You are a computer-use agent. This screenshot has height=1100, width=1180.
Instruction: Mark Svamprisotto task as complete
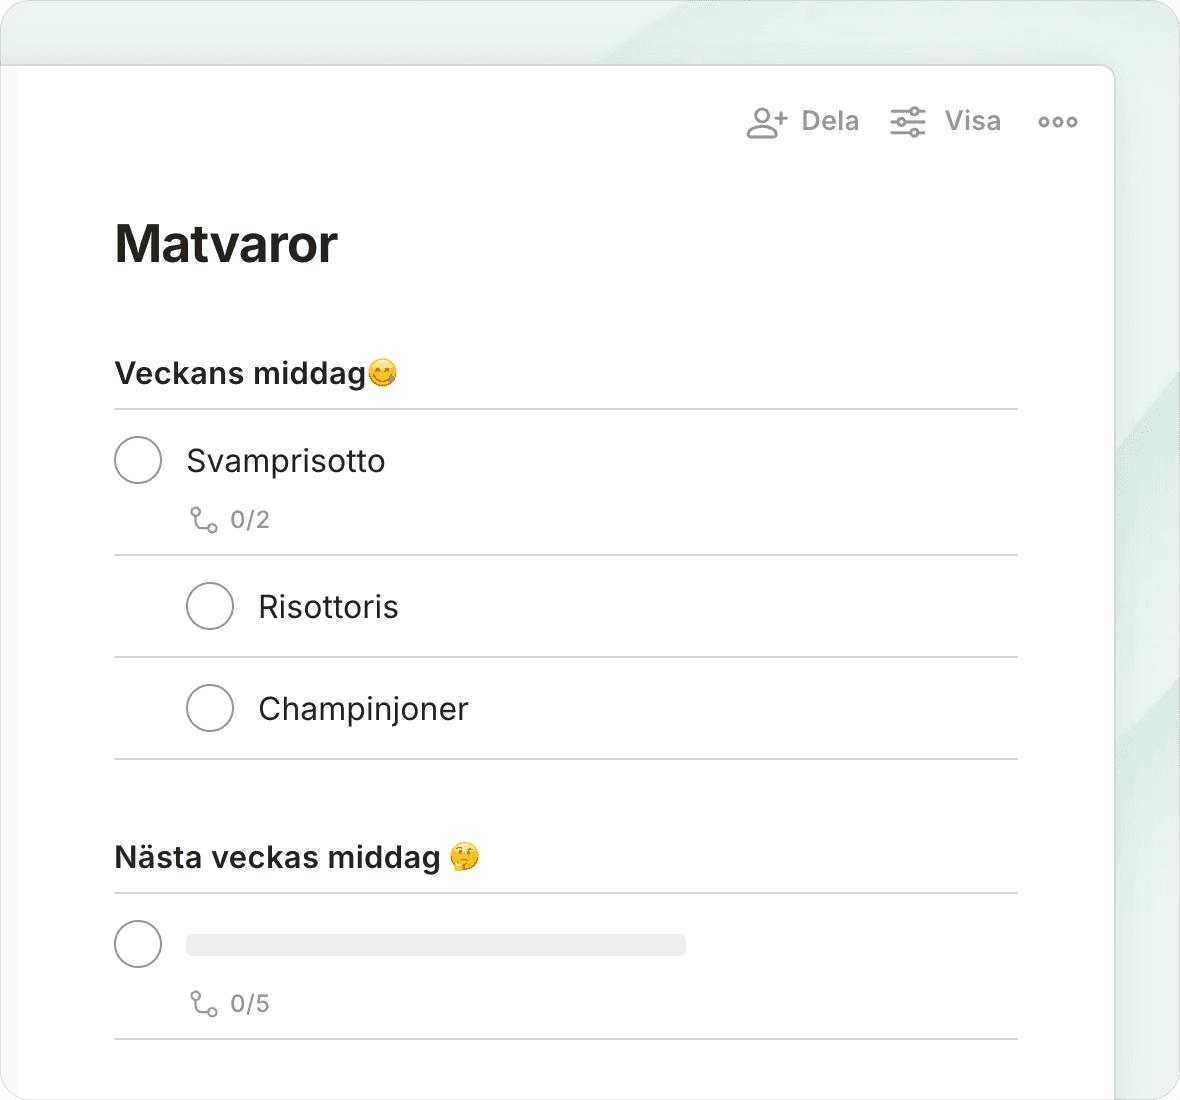click(138, 460)
